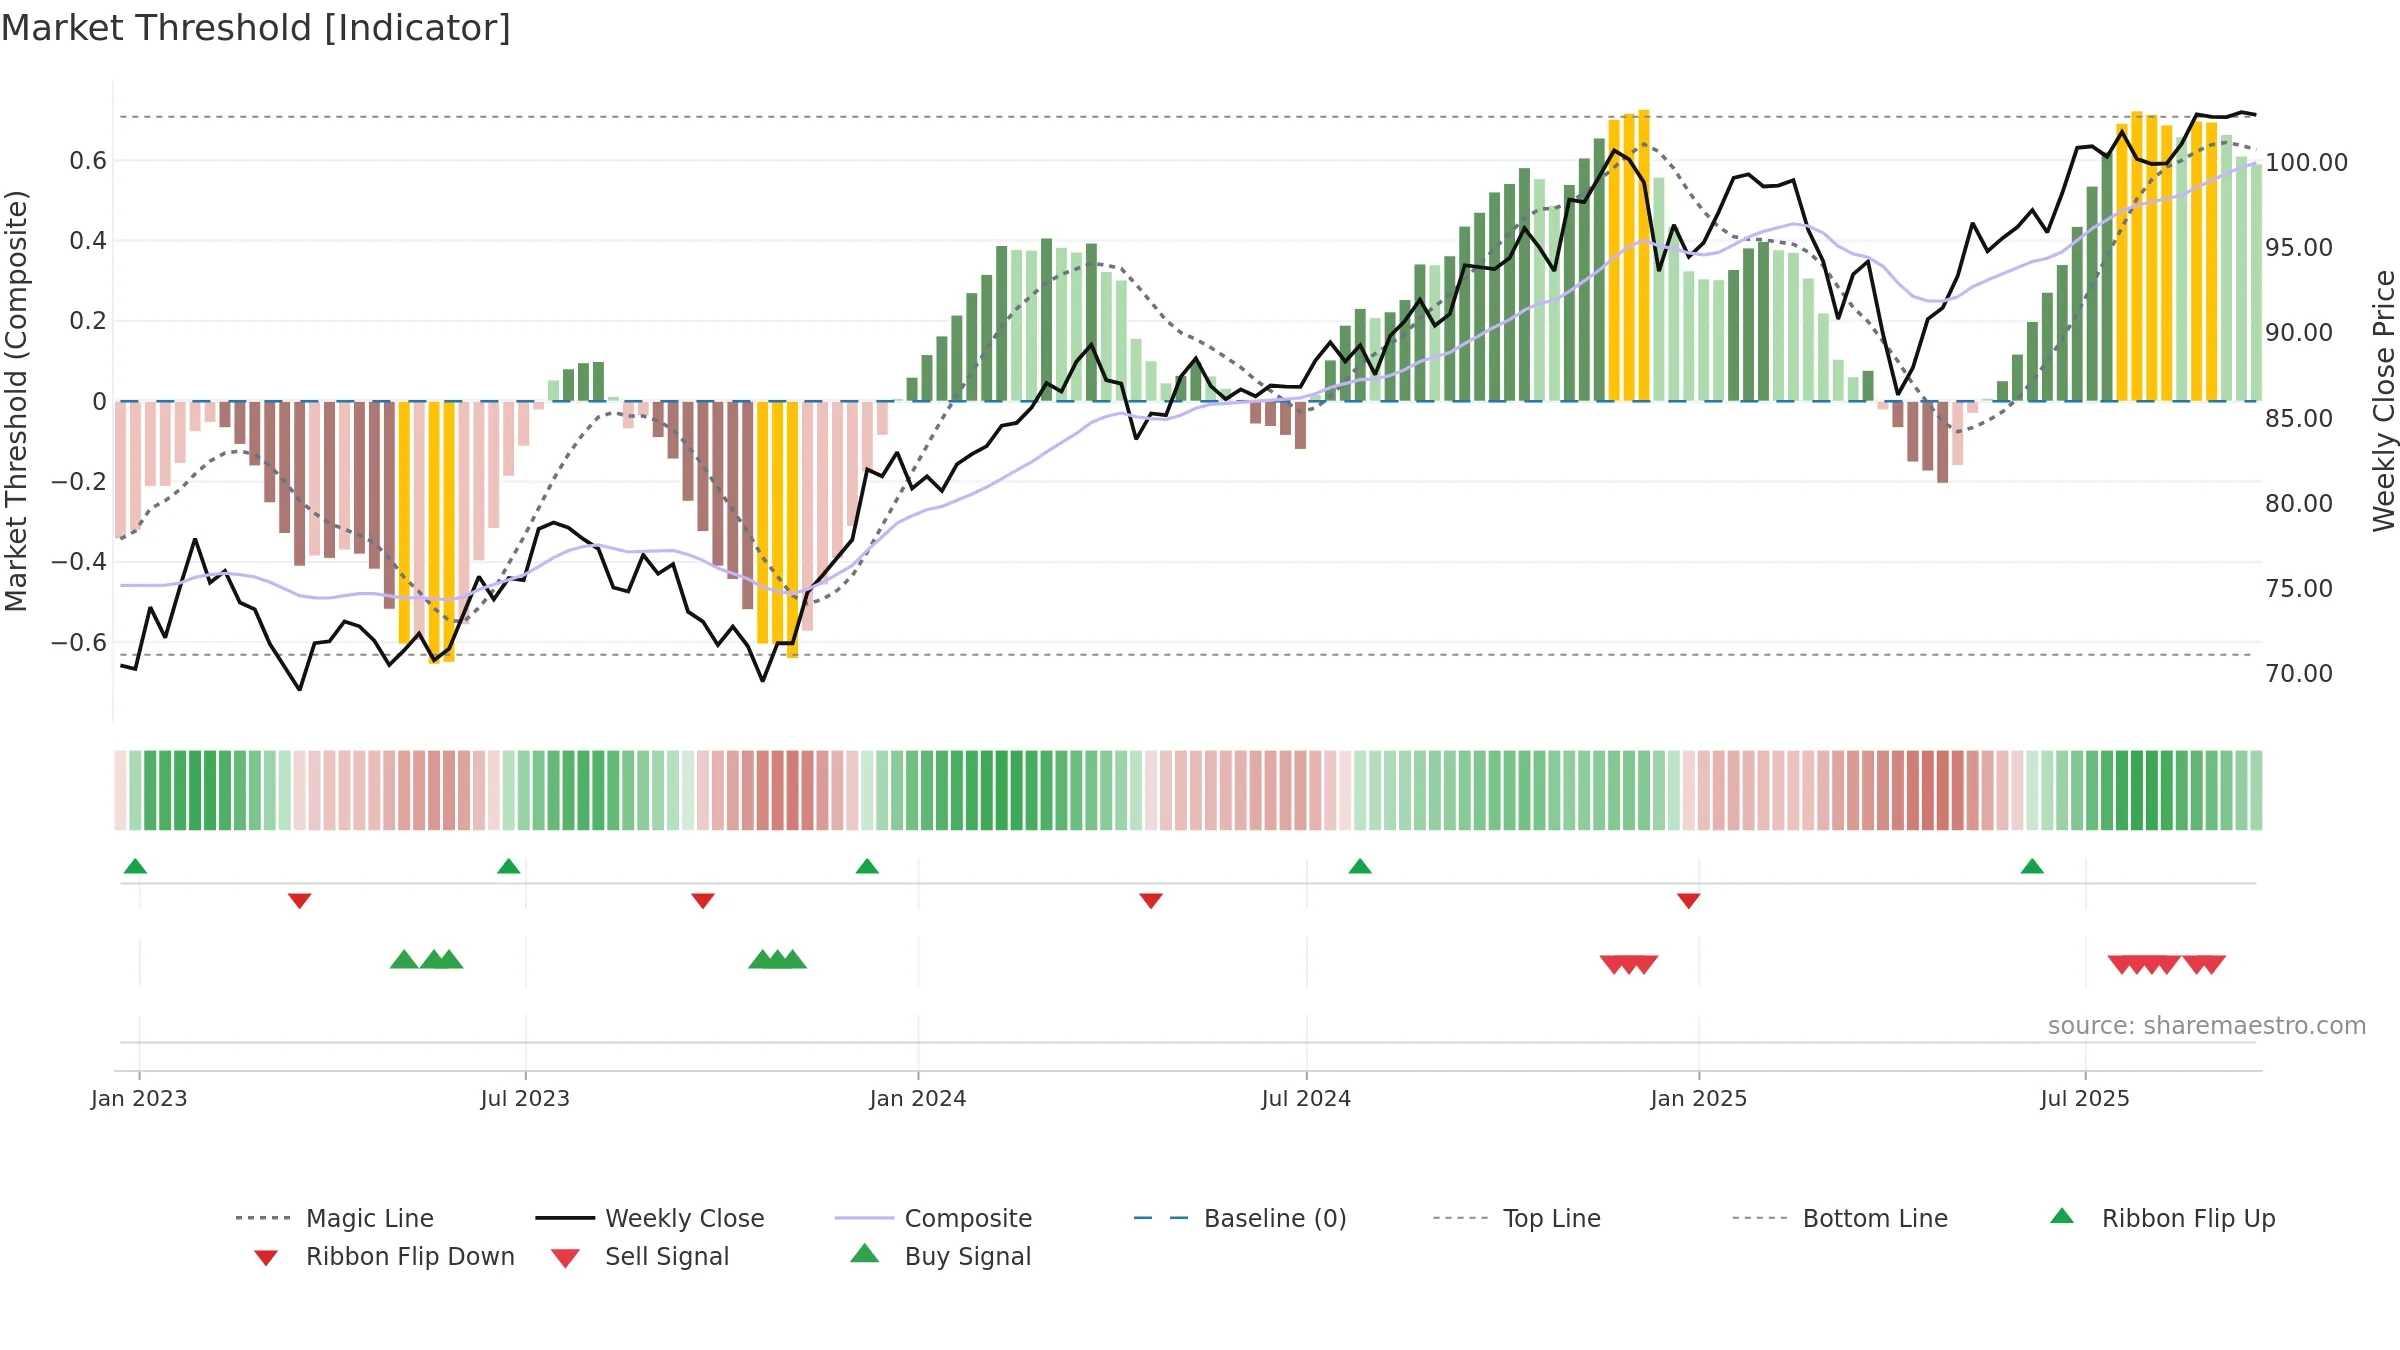
Task: Click the green Ribbon Flip Up legend triangle icon
Action: [2062, 1216]
